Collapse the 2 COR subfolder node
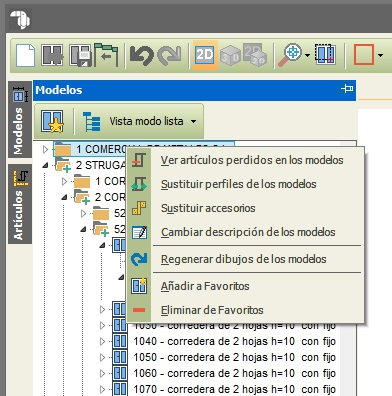392x396 pixels. coord(64,197)
